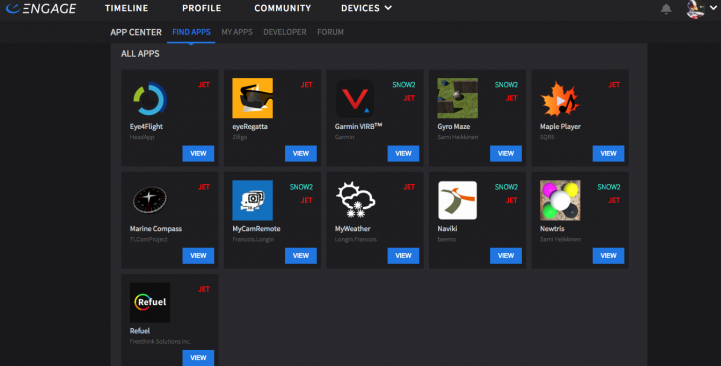
Task: View the eyeRegatta app
Action: point(301,154)
